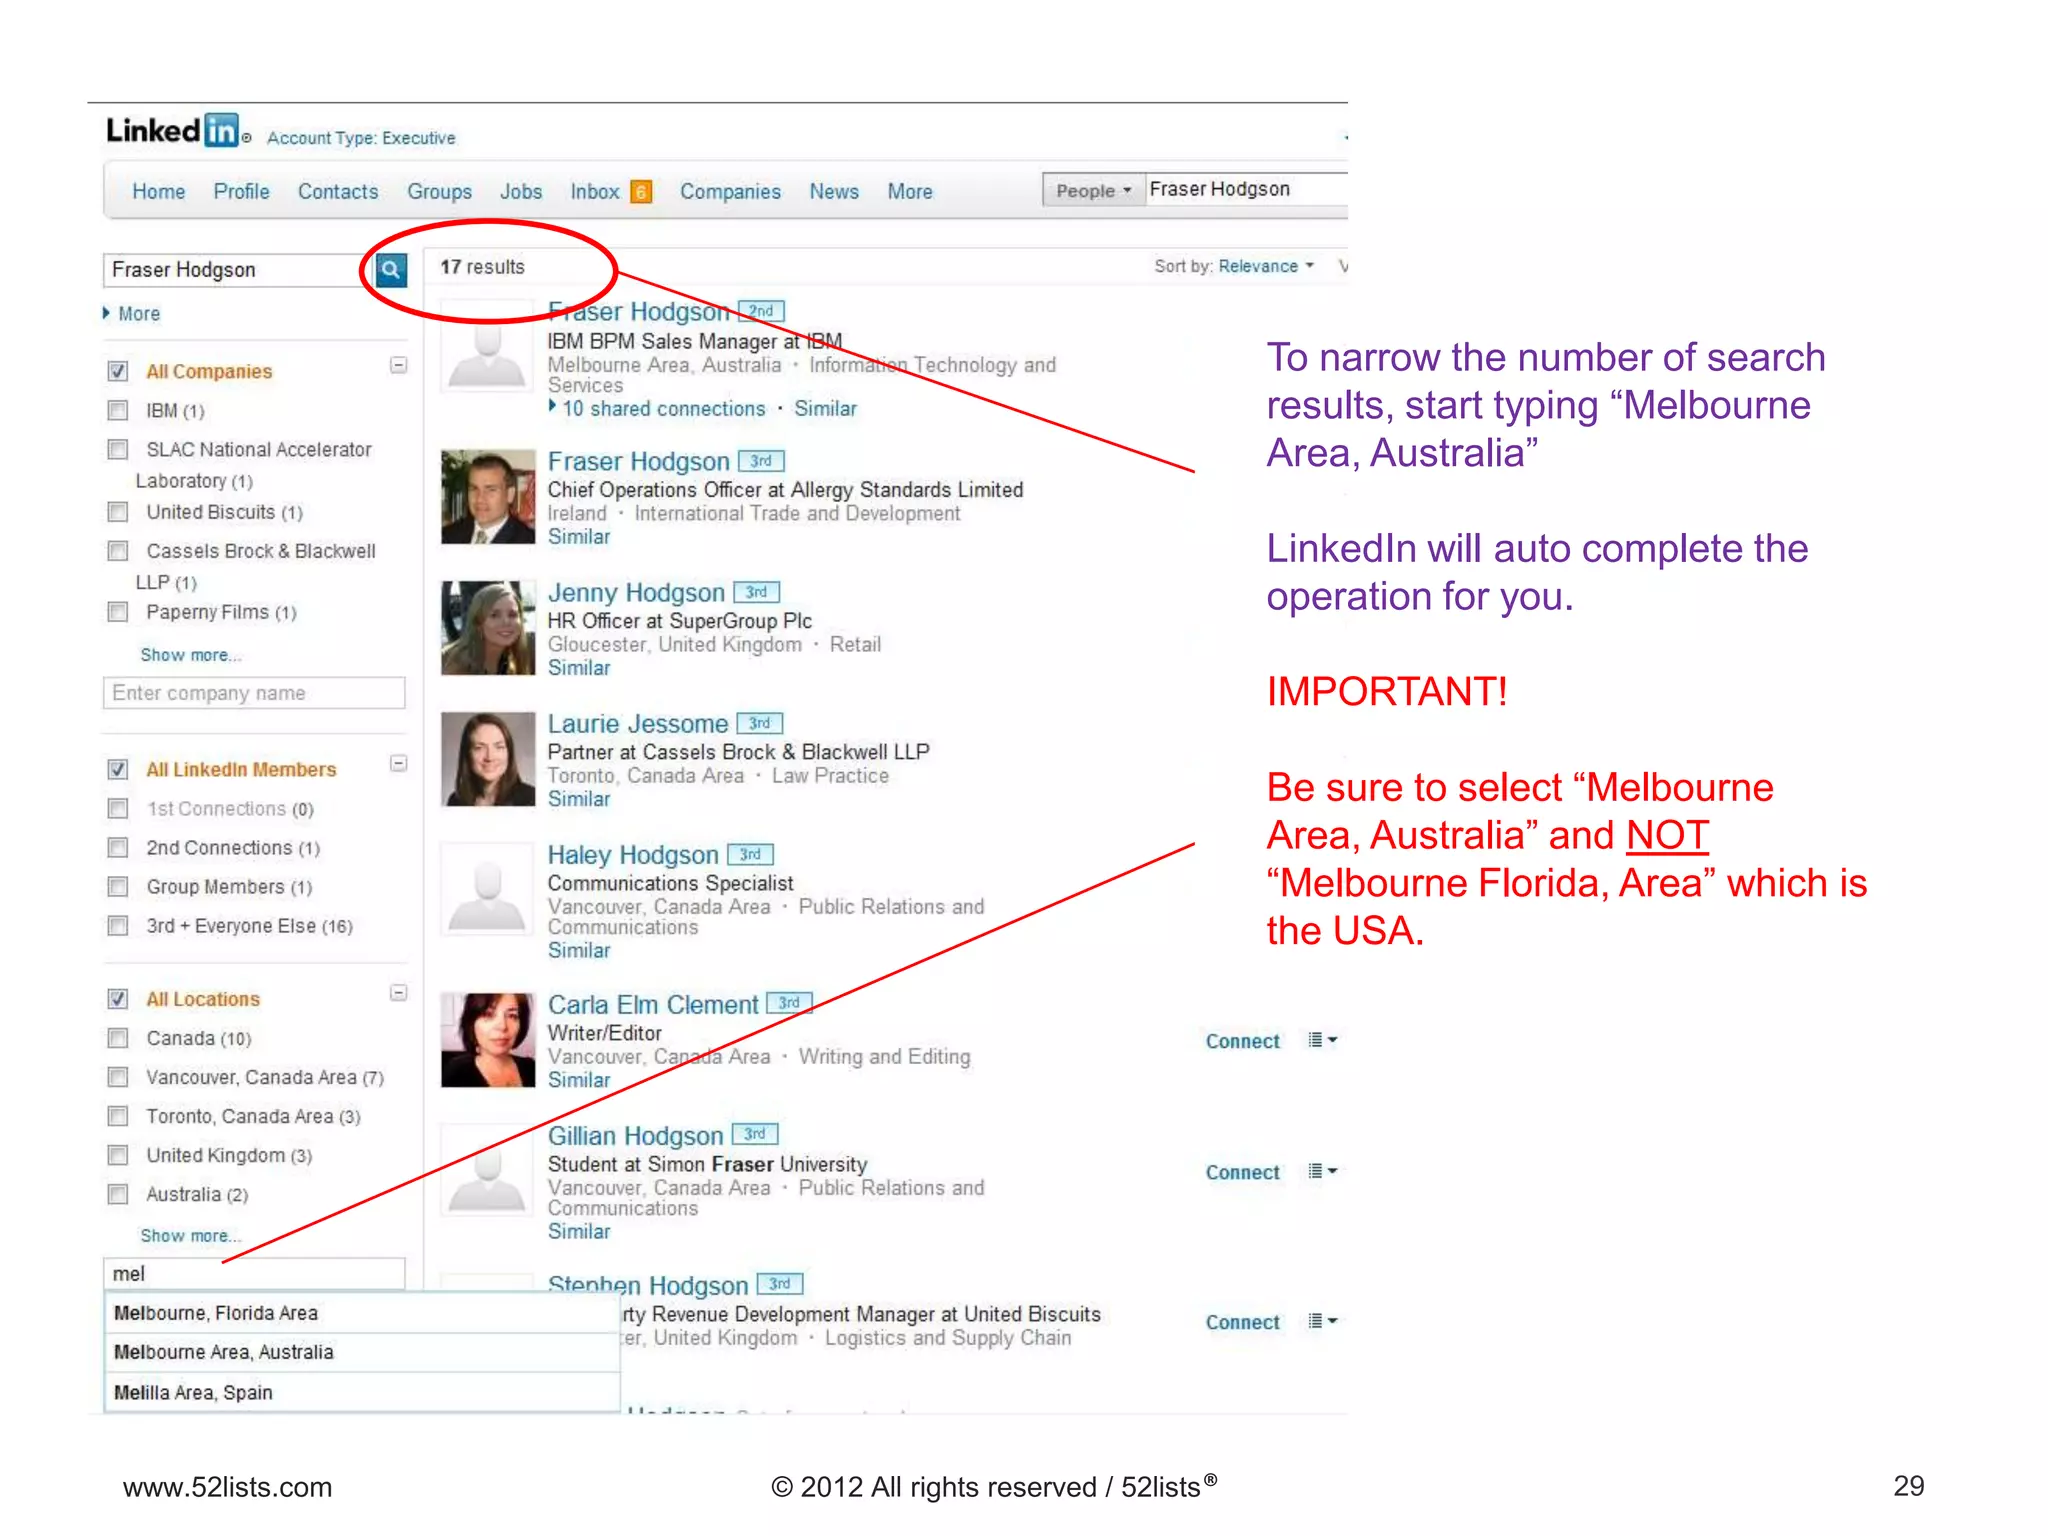Click Jenny Hodgson's profile photo
This screenshot has height=1536, width=2048.
488,628
